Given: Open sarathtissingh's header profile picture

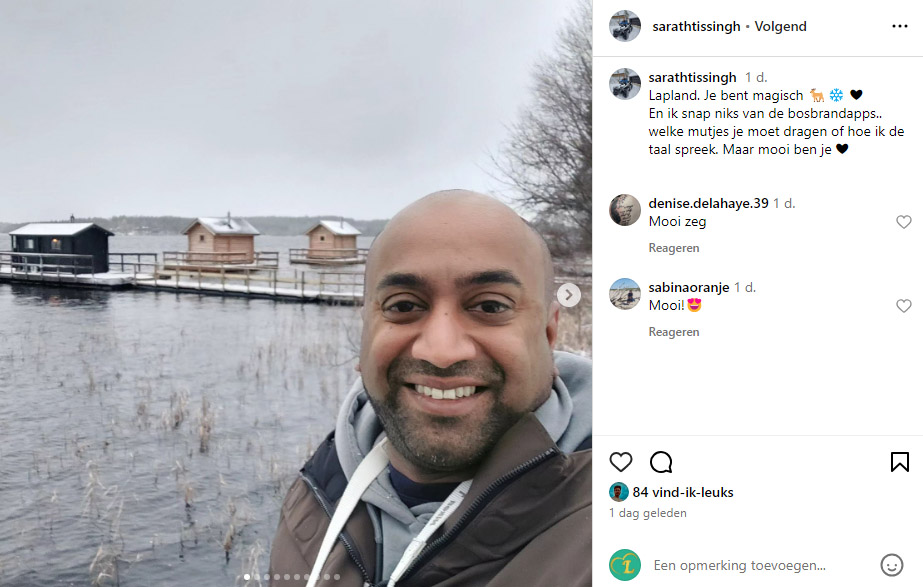Looking at the screenshot, I should 625,26.
